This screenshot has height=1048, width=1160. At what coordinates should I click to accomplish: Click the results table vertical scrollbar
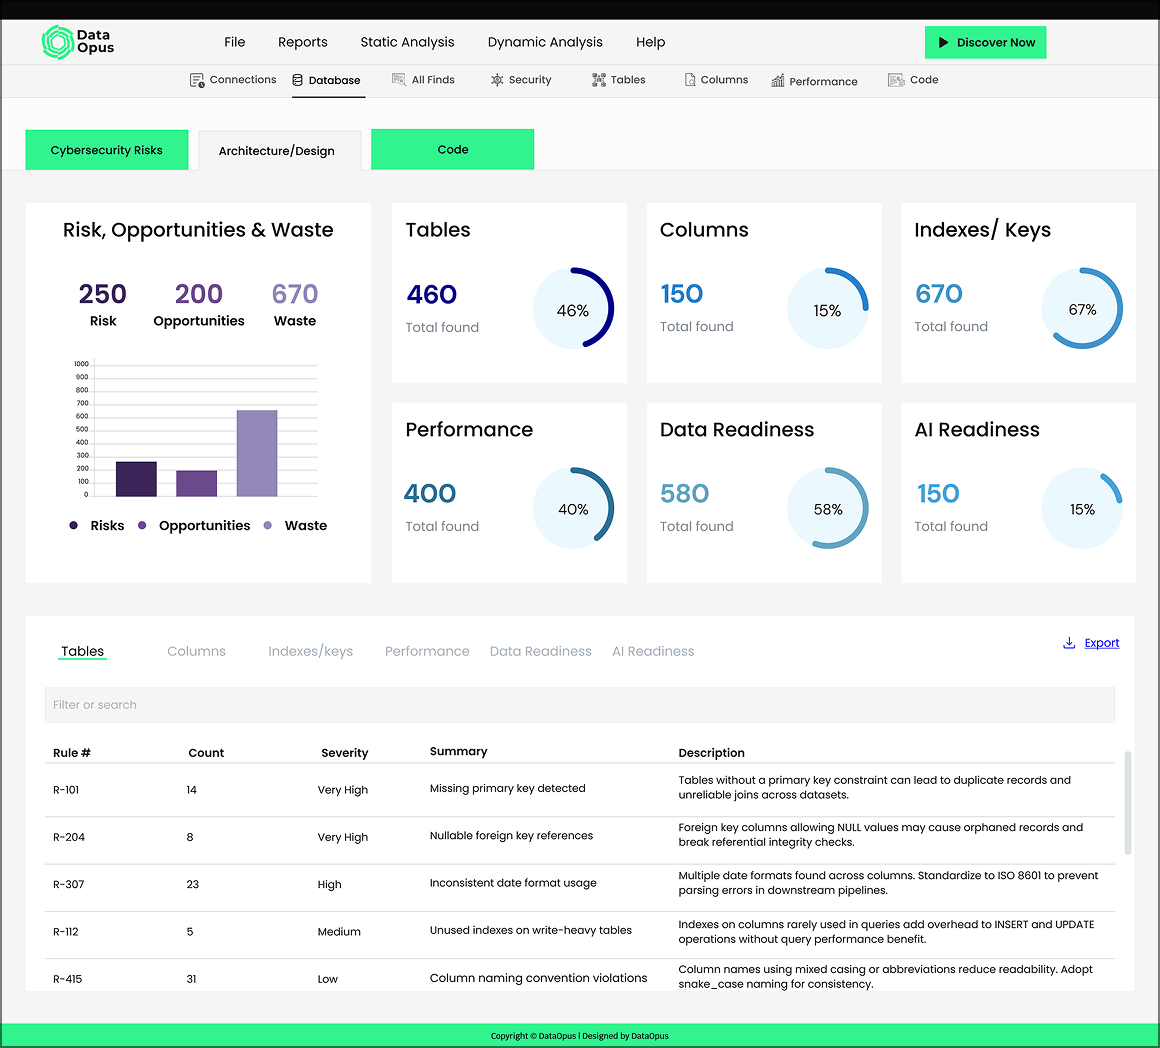[1127, 802]
